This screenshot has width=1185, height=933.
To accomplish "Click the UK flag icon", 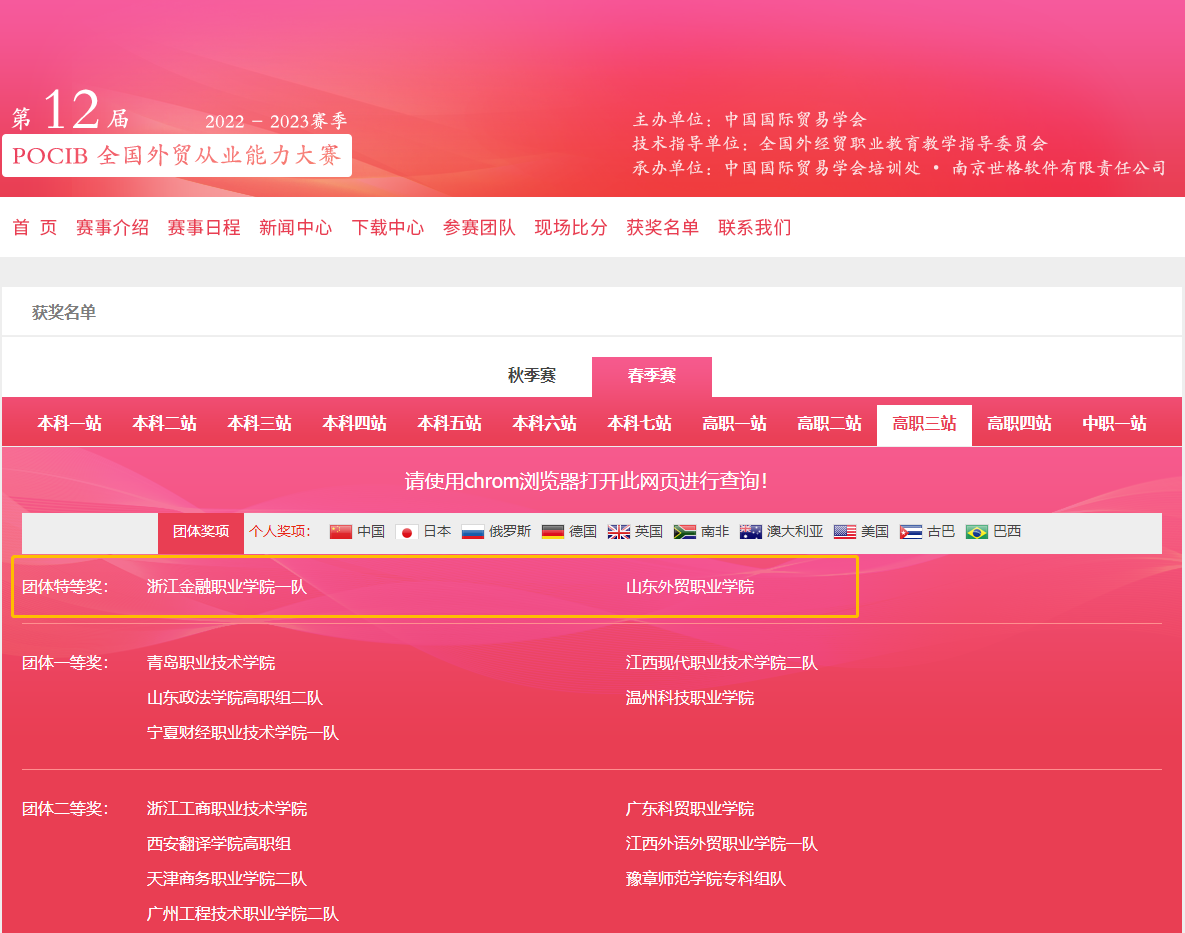I will pyautogui.click(x=619, y=532).
